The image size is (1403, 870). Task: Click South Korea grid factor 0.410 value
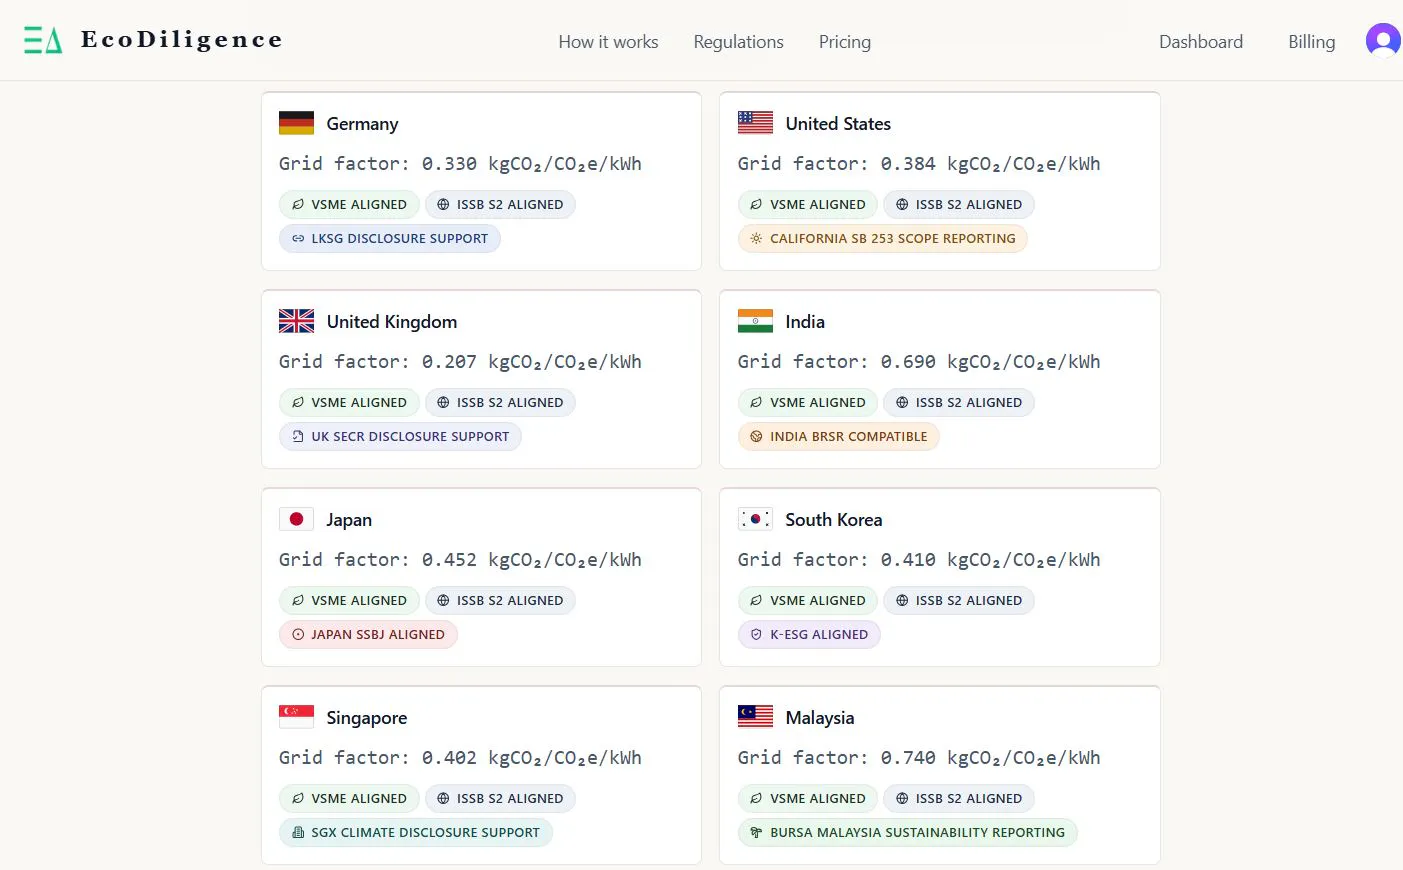click(908, 560)
